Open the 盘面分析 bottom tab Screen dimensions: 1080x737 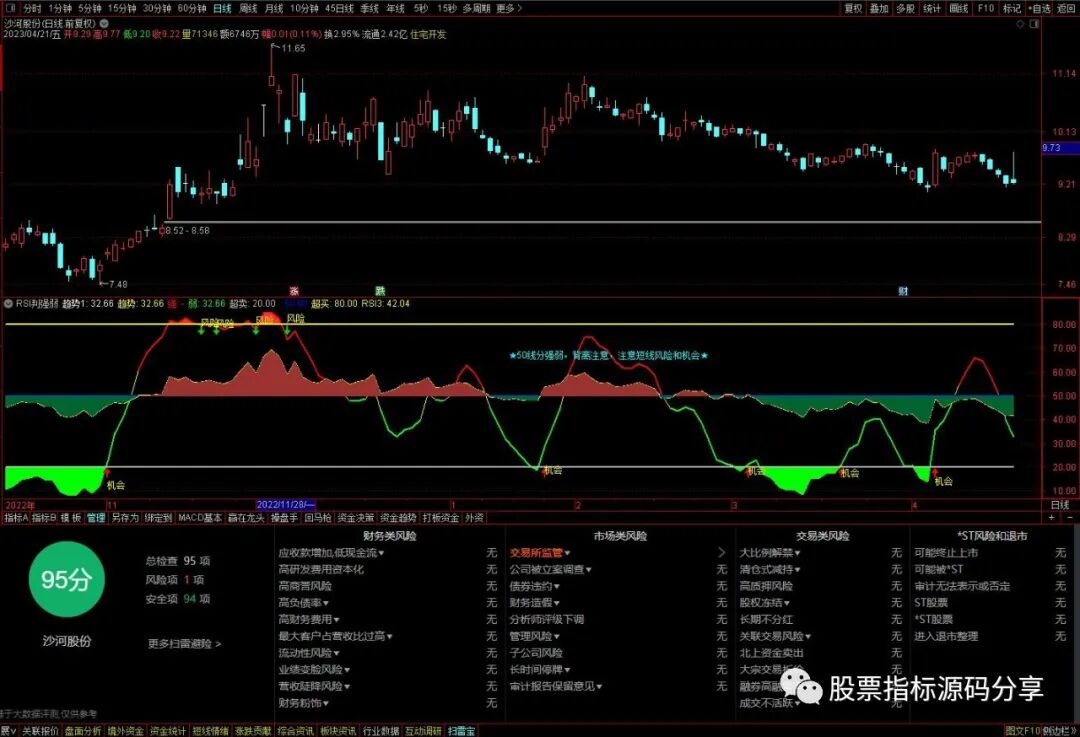point(83,731)
